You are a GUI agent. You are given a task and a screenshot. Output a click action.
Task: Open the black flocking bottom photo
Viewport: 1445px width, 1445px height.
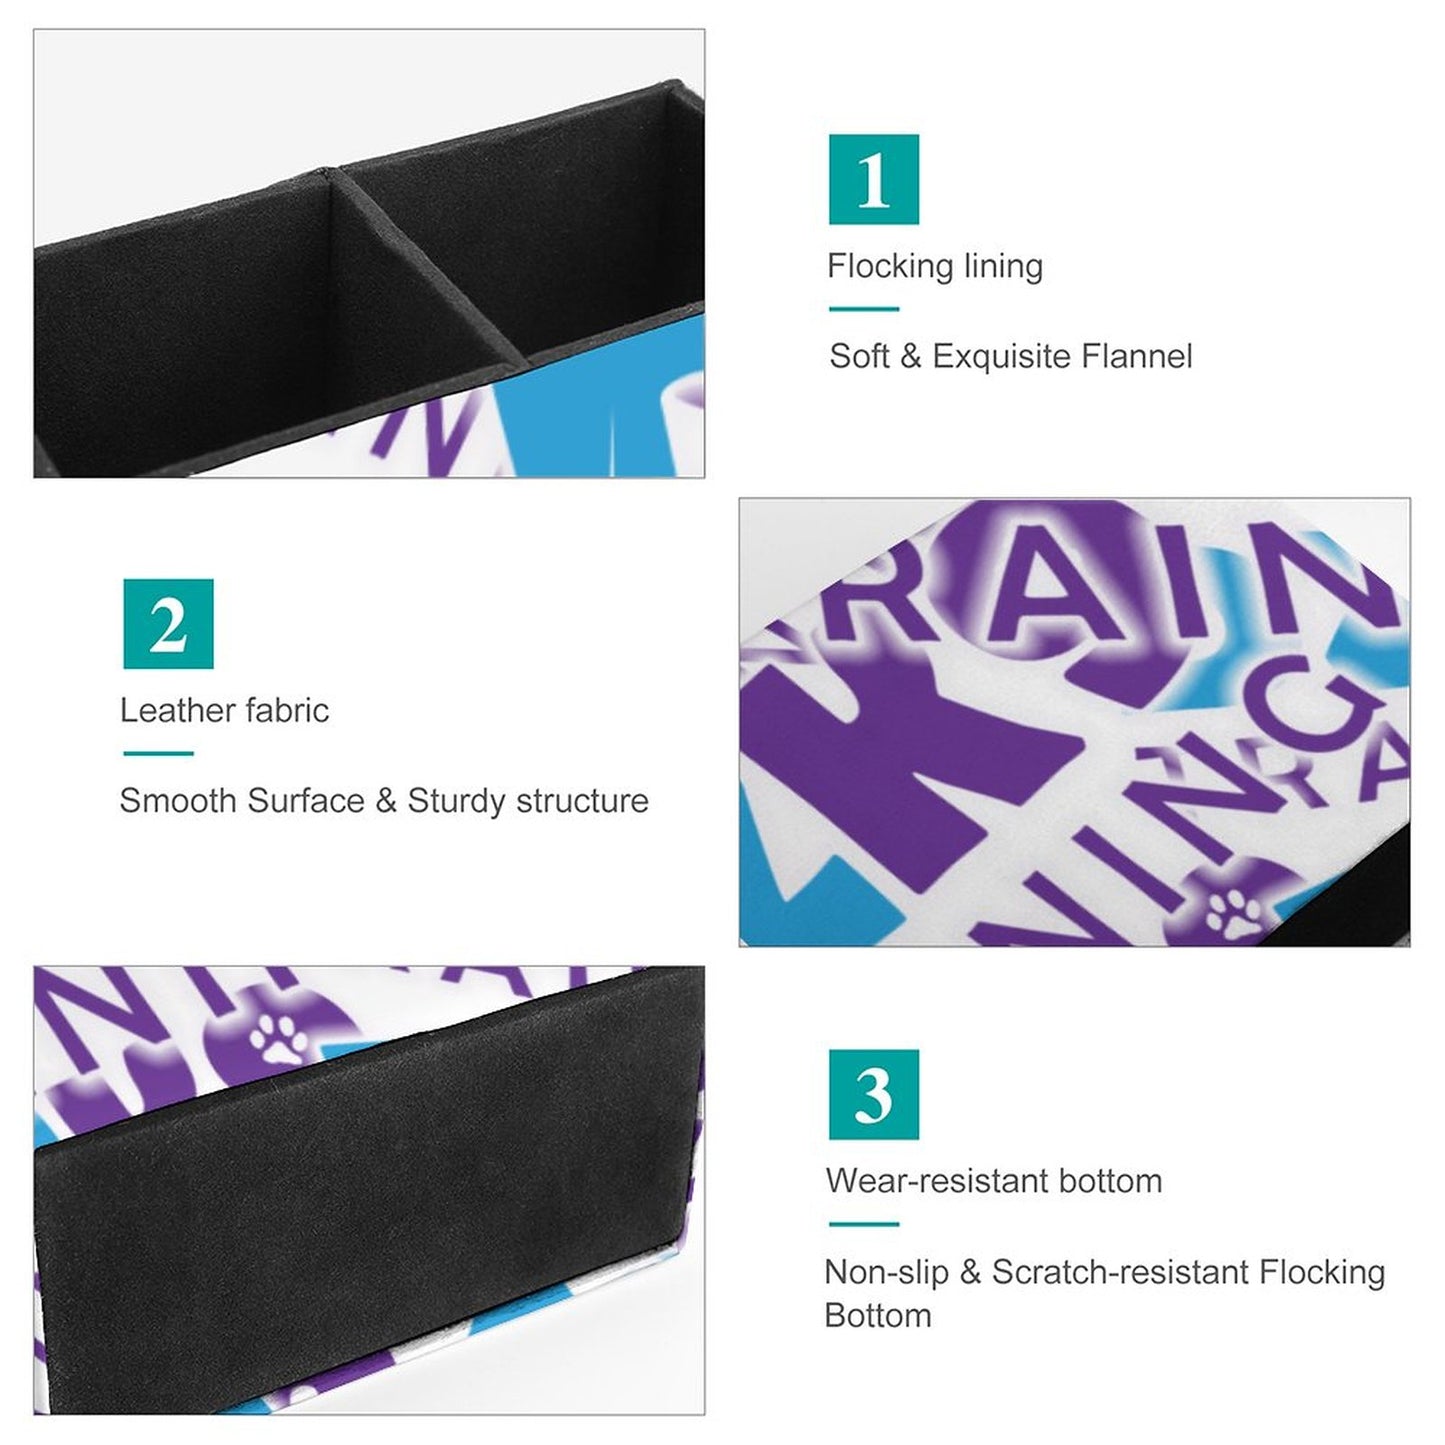369,1190
